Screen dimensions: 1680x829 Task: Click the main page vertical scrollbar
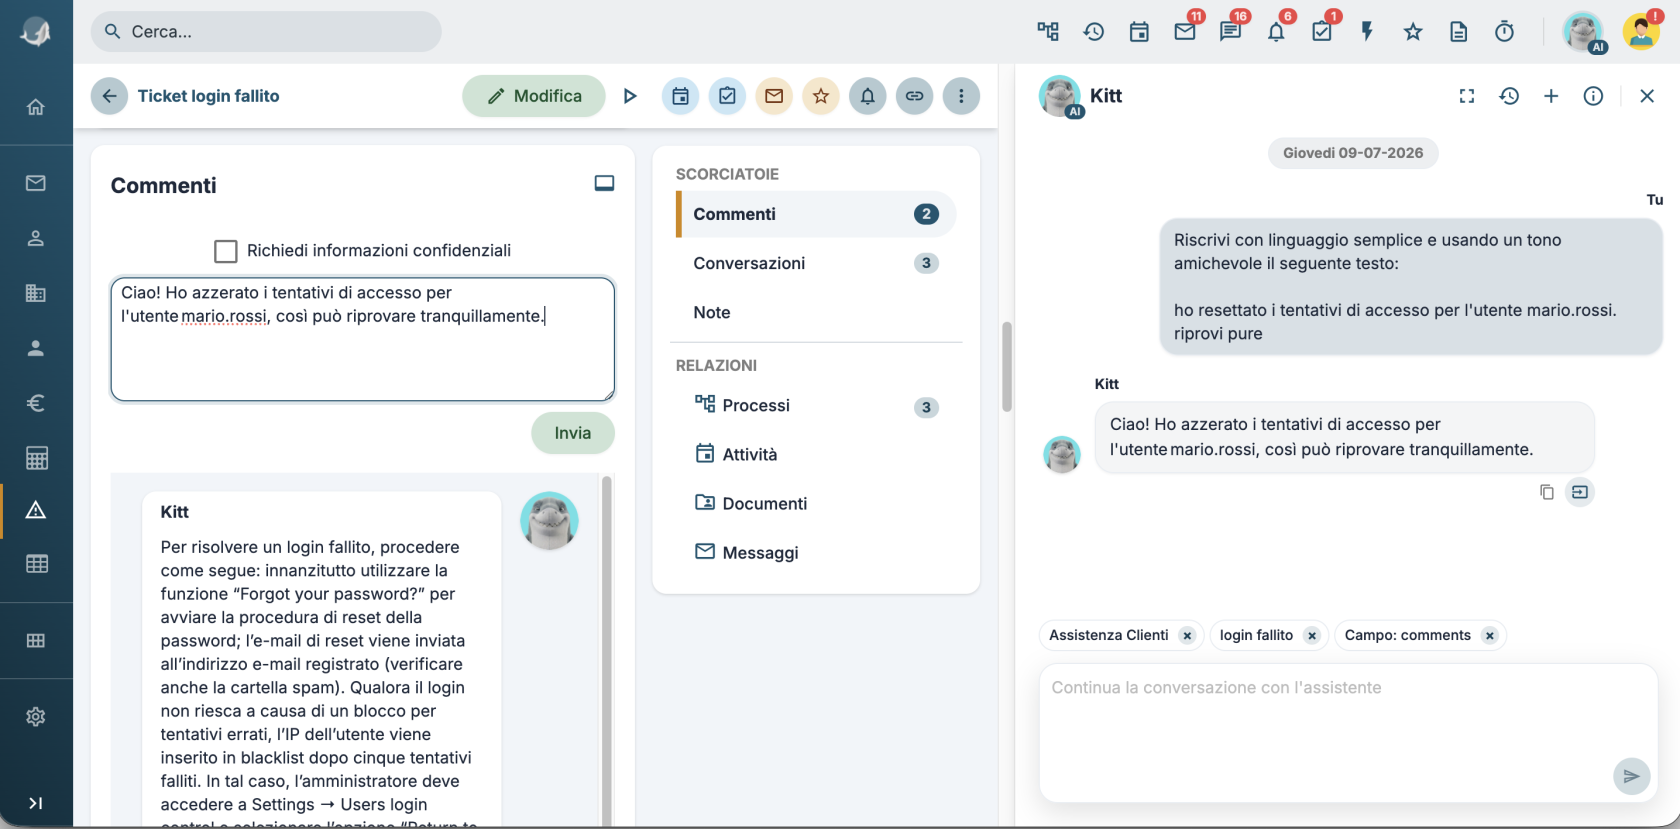click(1007, 367)
